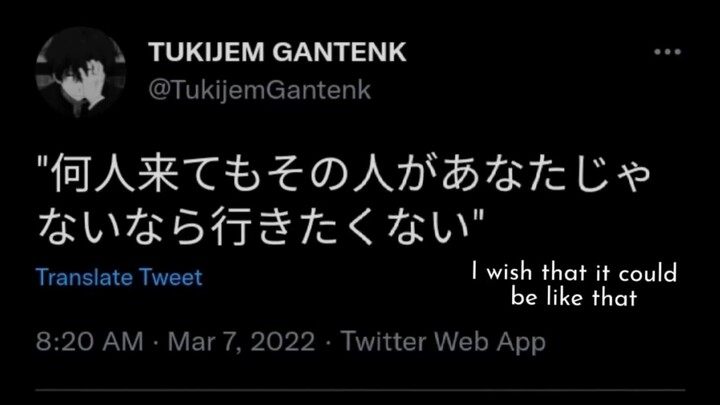The width and height of the screenshot is (720, 405).
Task: Click the Translate Tweet link
Action: 119,277
